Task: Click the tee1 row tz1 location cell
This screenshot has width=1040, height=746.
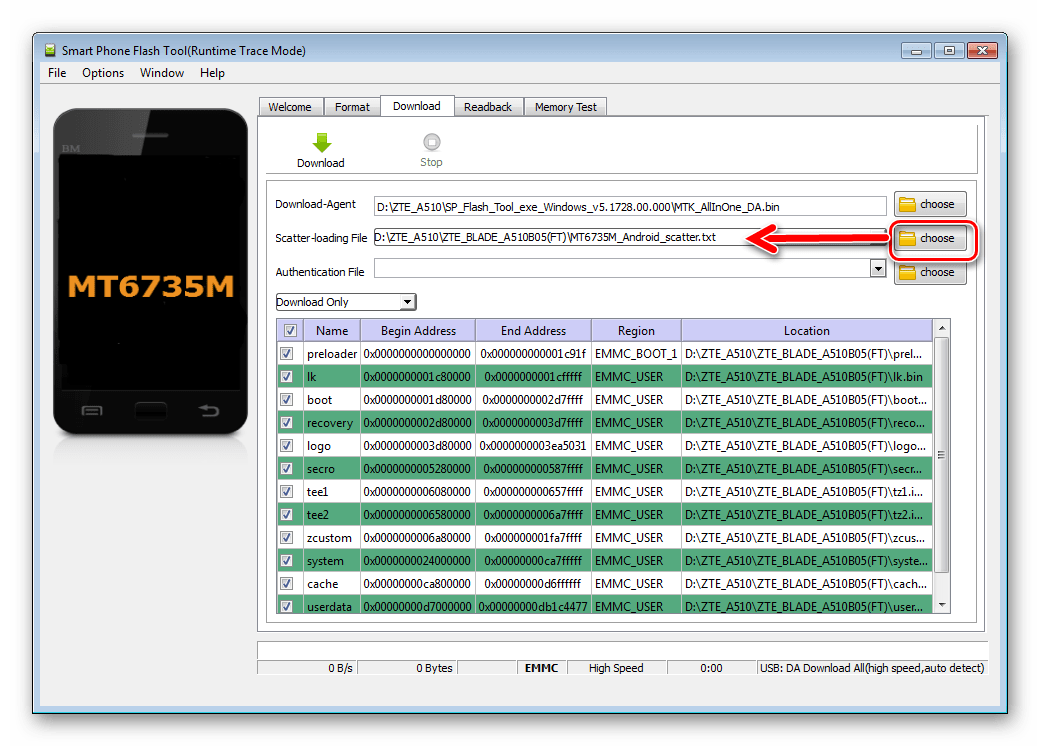Action: click(x=807, y=491)
